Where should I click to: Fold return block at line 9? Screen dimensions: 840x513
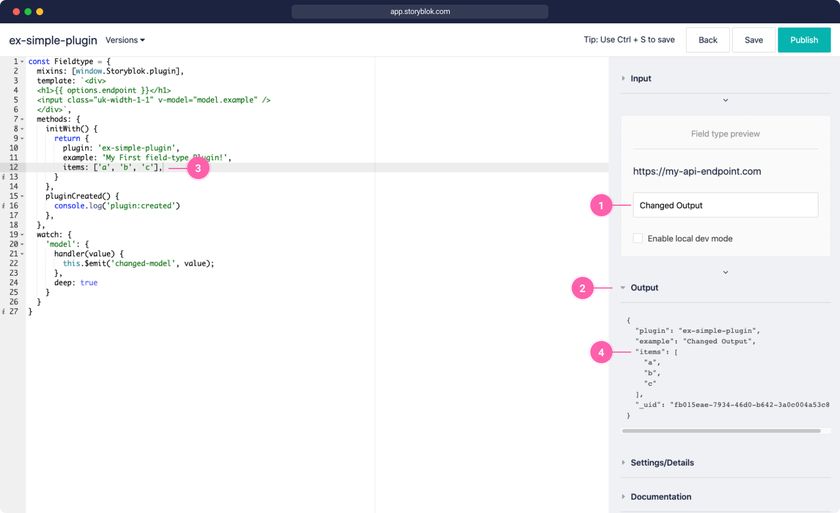(22, 139)
